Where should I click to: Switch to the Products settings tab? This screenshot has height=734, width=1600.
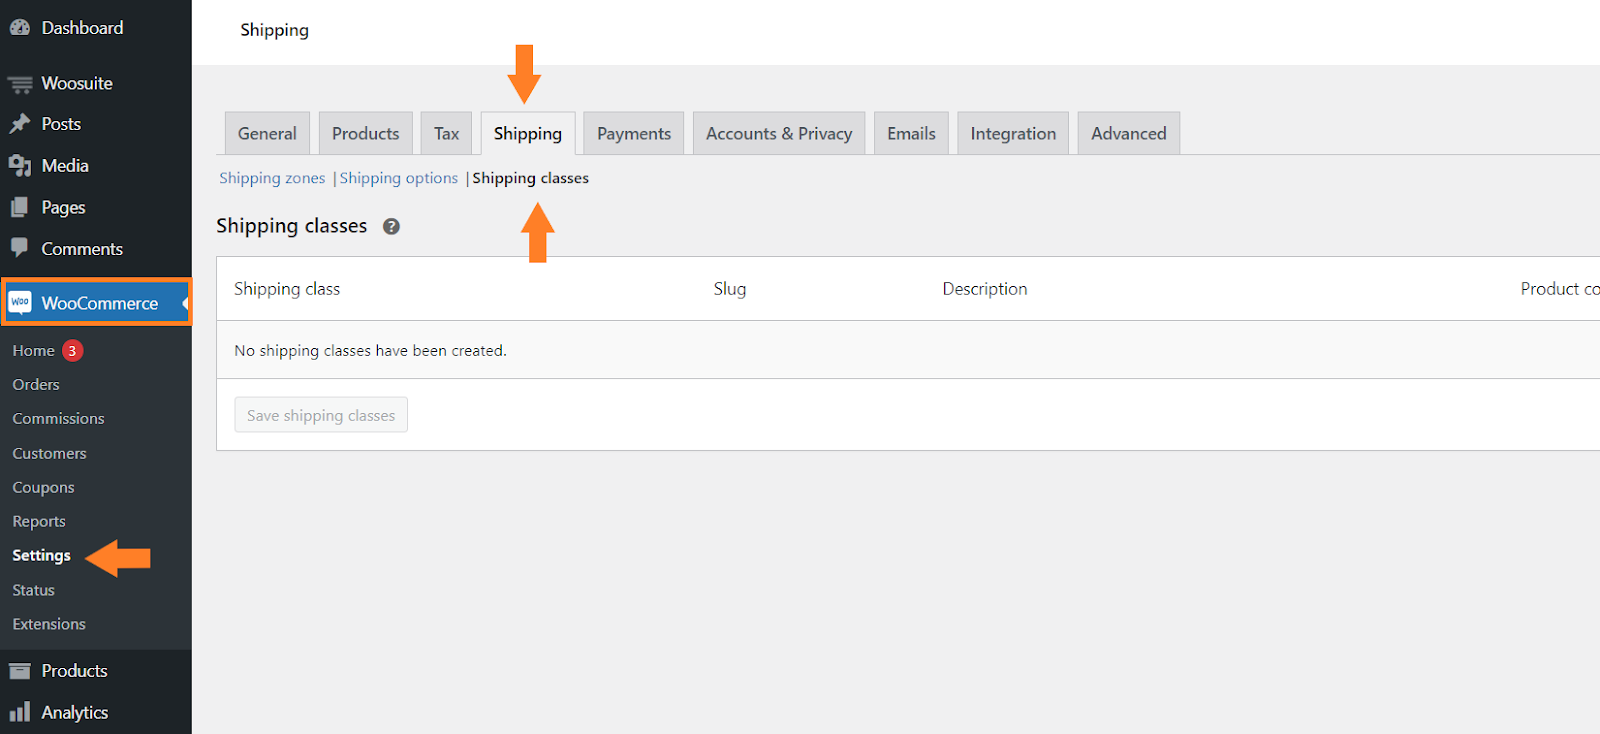(x=365, y=133)
